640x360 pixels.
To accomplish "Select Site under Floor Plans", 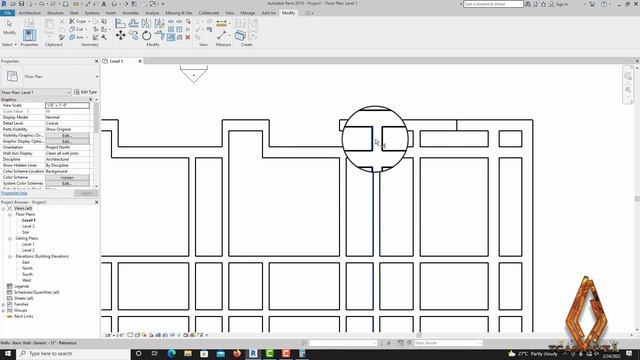I will pos(25,232).
